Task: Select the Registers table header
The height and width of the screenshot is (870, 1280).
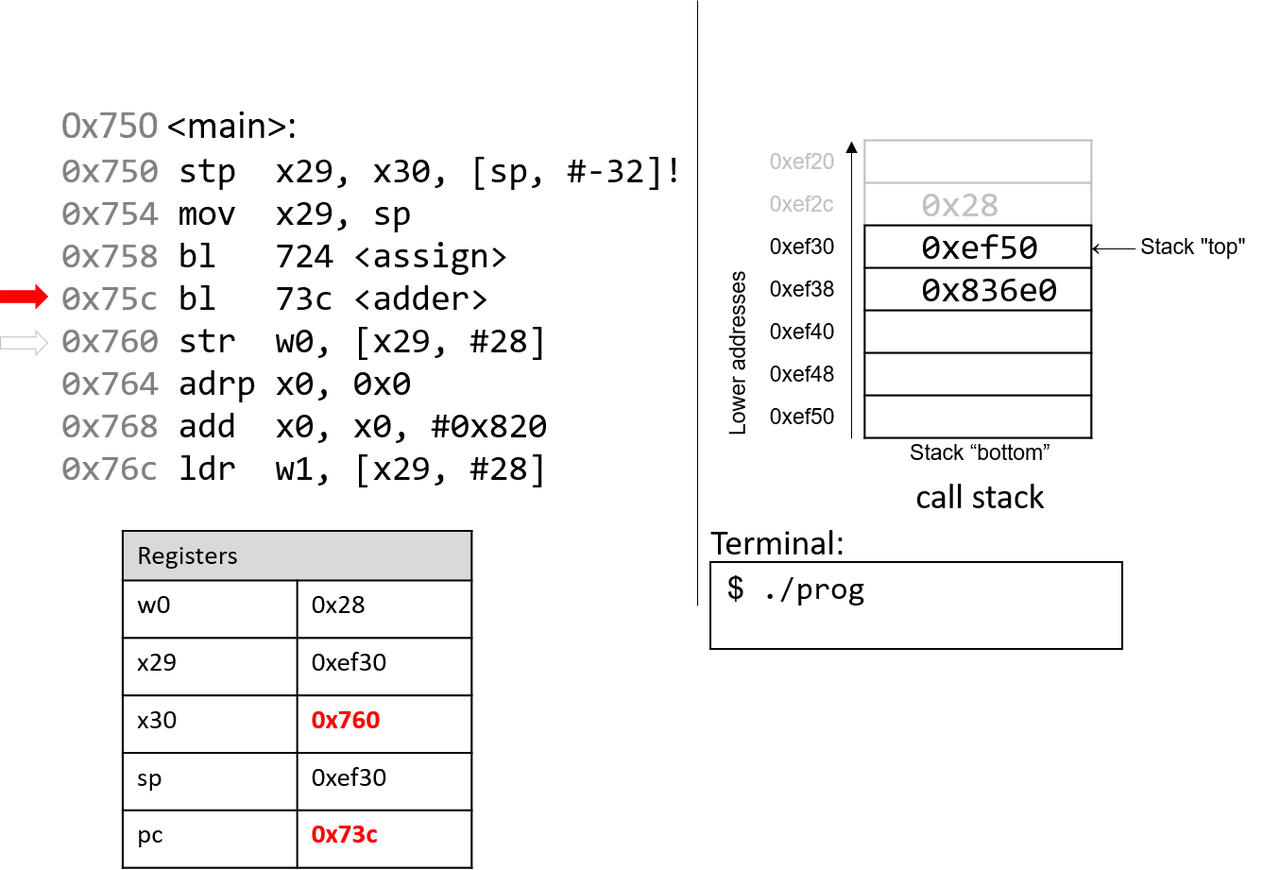Action: point(297,556)
